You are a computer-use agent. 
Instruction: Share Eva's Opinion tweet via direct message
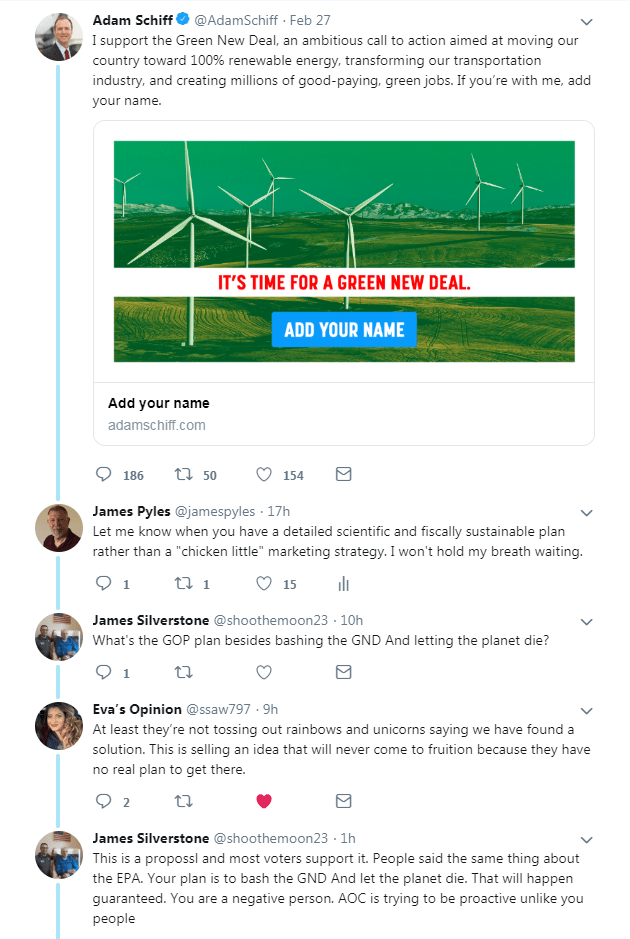[343, 801]
